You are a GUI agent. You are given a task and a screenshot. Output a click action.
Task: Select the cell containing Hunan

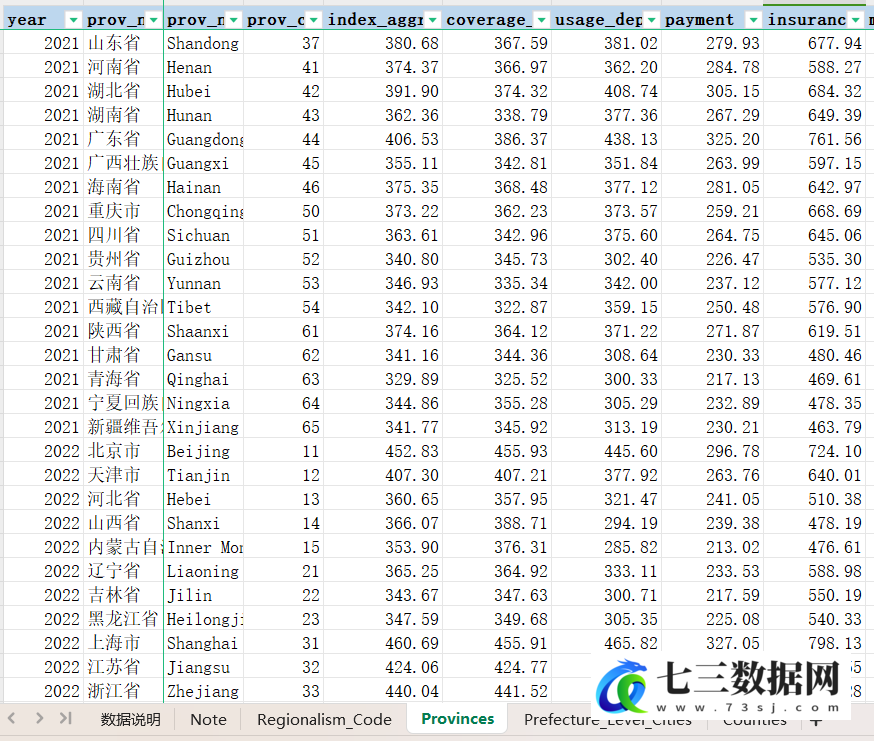[203, 115]
